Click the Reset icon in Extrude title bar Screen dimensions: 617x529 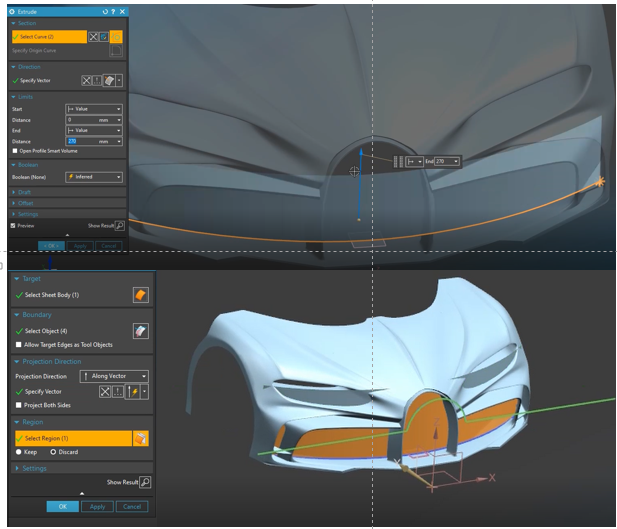point(105,12)
